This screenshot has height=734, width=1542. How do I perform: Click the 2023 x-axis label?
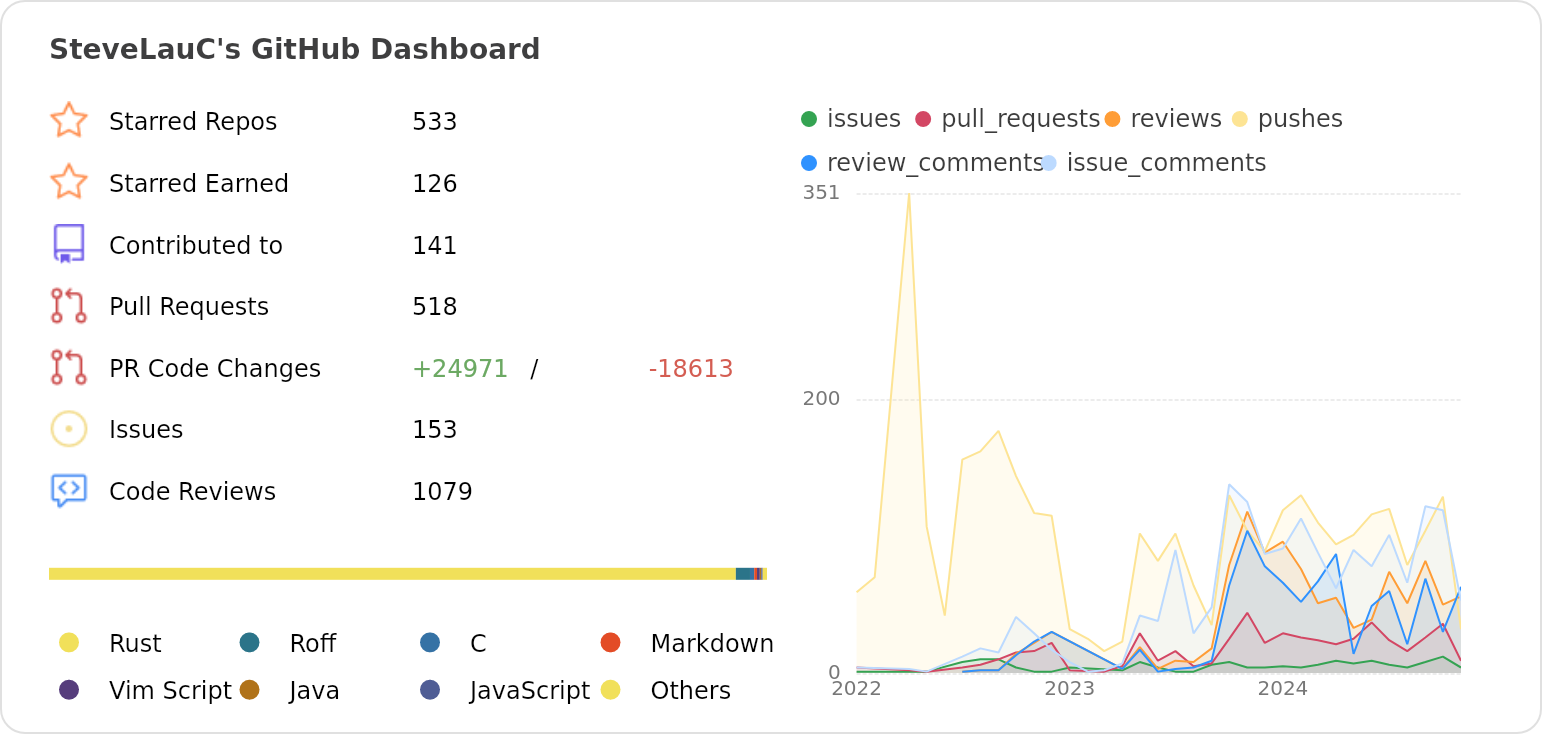[1070, 688]
